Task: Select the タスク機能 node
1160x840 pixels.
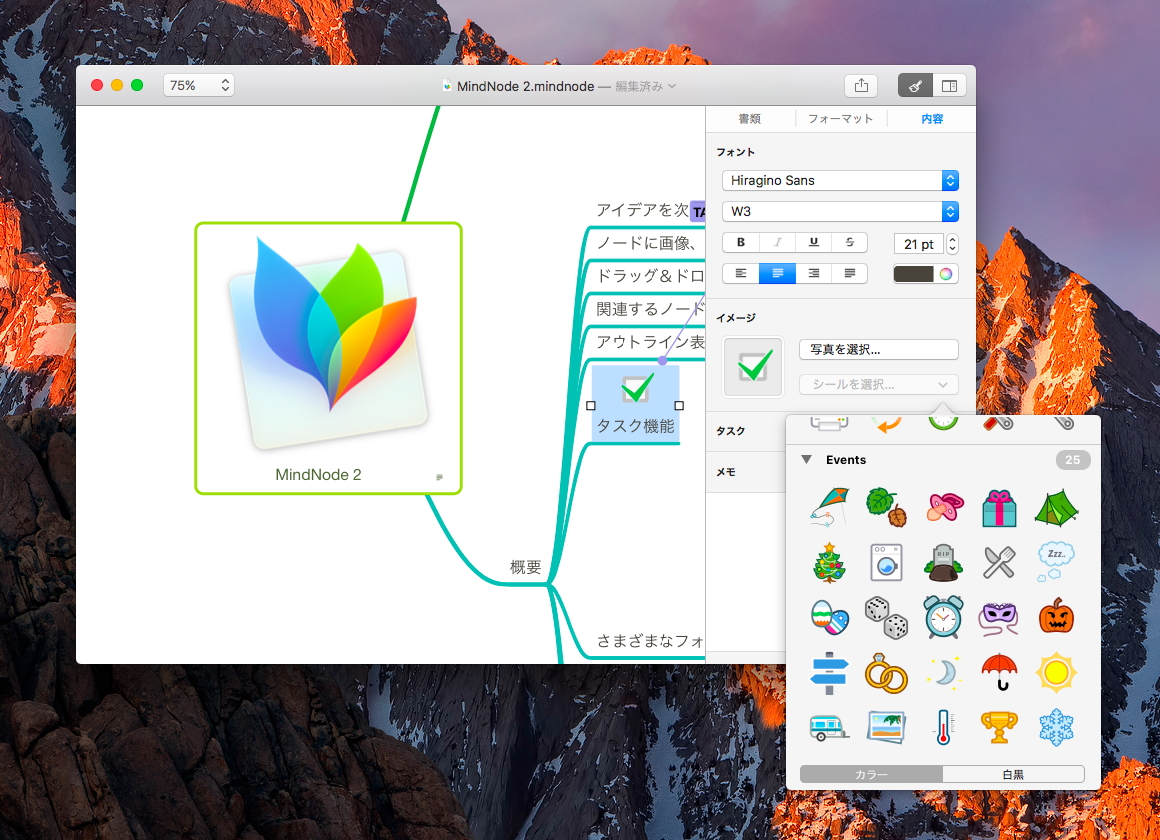Action: point(635,404)
